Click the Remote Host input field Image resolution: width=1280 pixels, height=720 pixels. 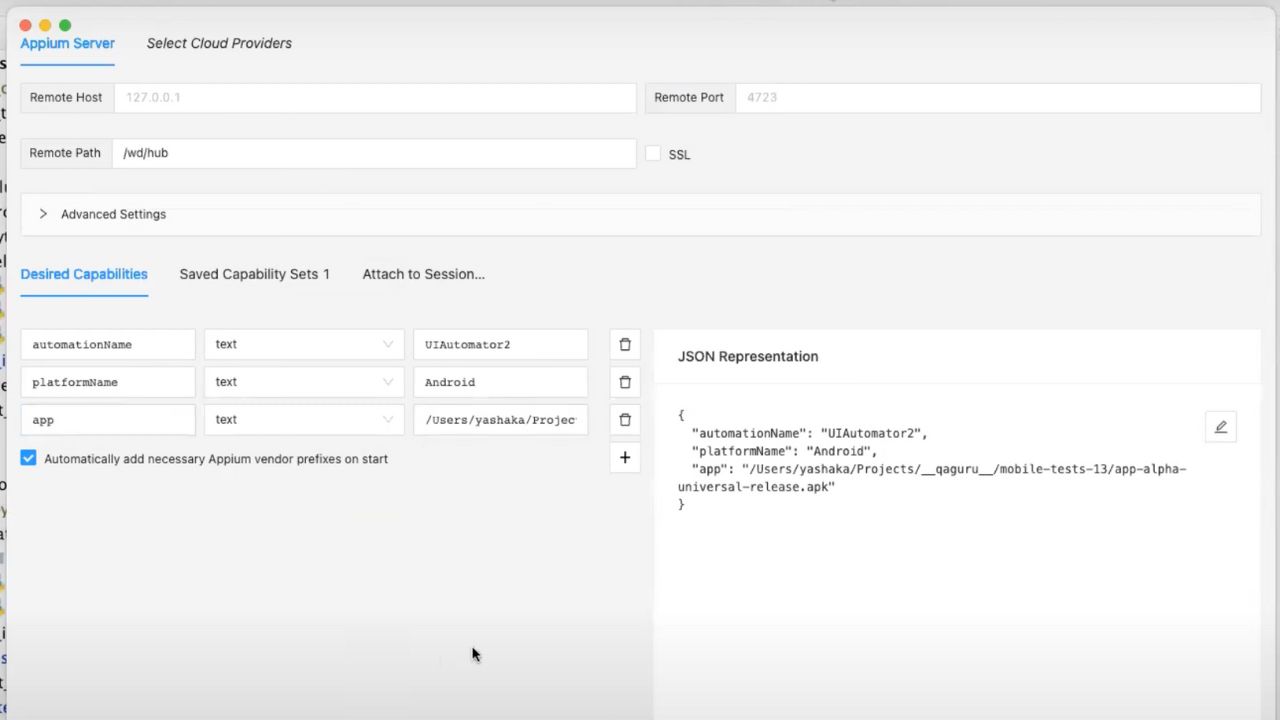[x=375, y=97]
